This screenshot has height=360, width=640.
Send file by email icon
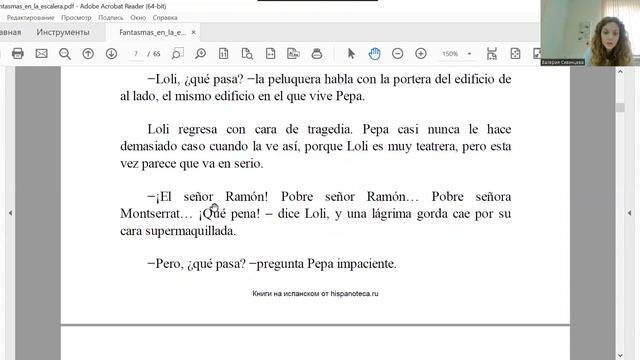pyautogui.click(x=41, y=53)
